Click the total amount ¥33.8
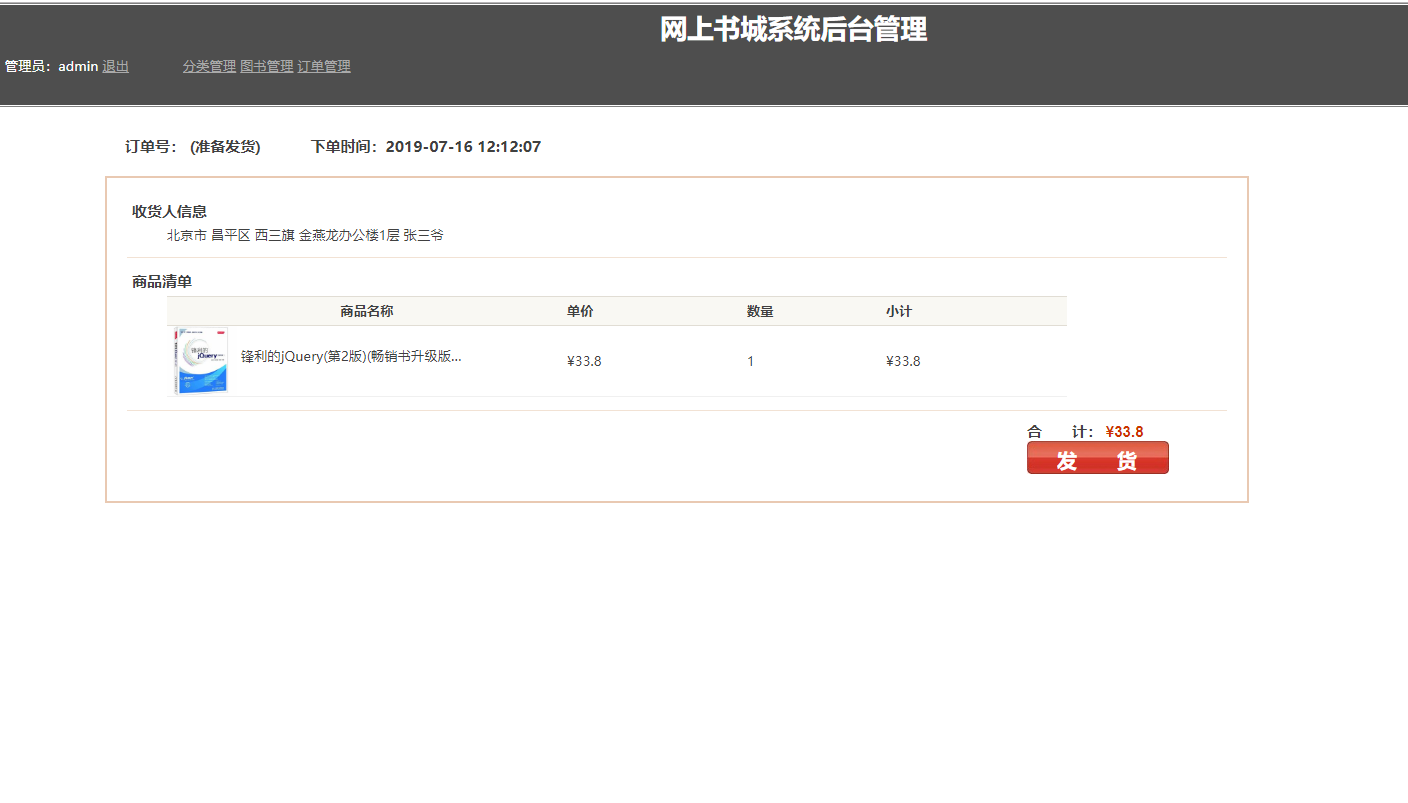This screenshot has width=1408, height=803. point(1124,431)
